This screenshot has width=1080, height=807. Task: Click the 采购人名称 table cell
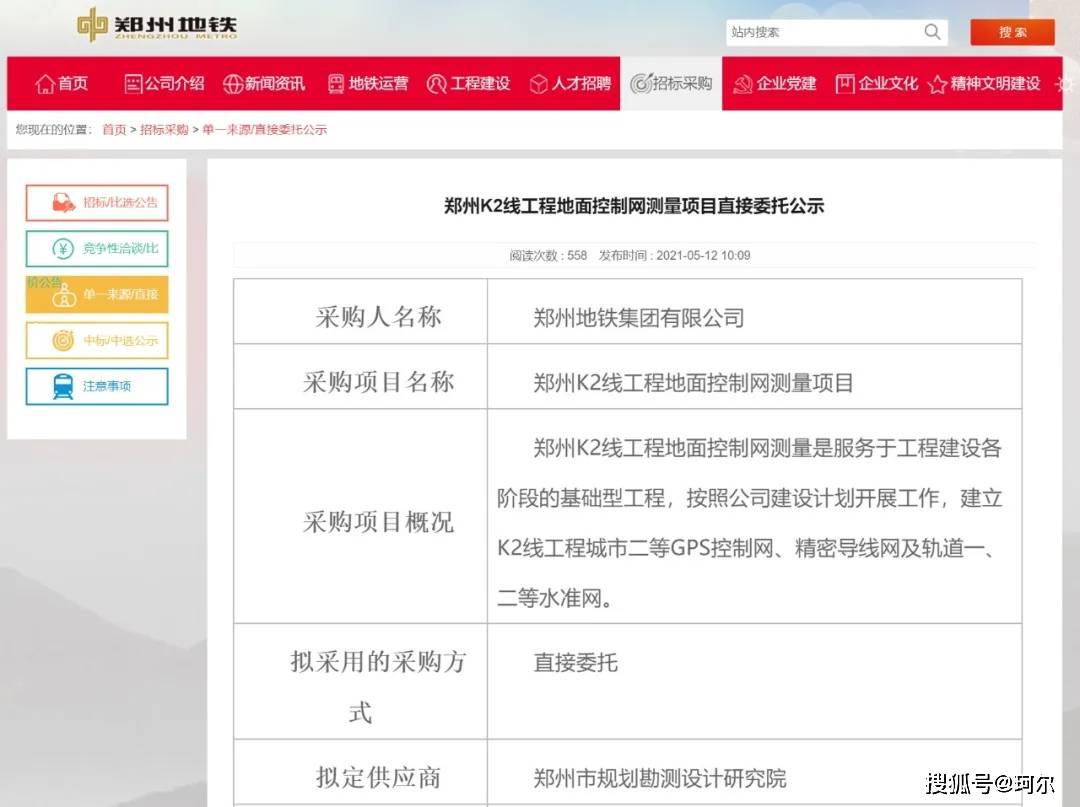(360, 311)
